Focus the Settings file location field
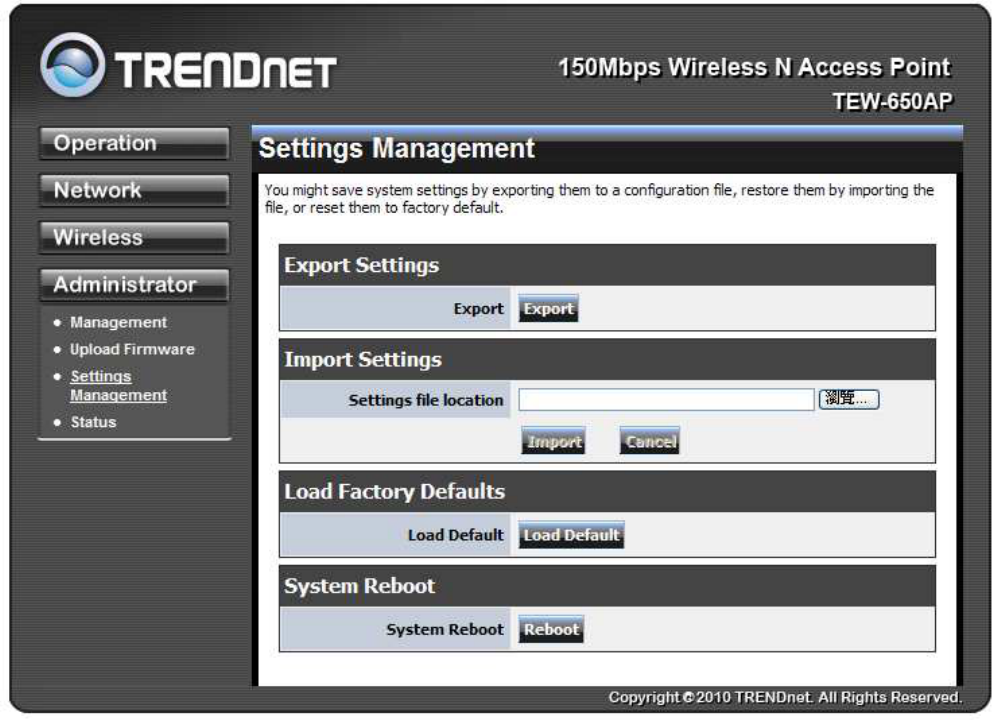The height and width of the screenshot is (720, 997). (666, 399)
